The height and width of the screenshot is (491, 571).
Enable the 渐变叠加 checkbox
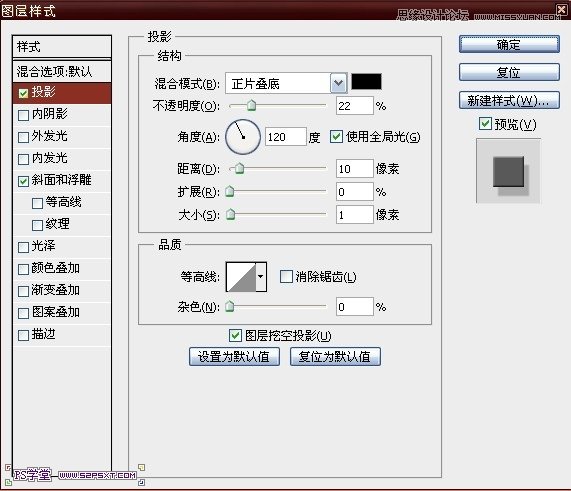point(23,291)
